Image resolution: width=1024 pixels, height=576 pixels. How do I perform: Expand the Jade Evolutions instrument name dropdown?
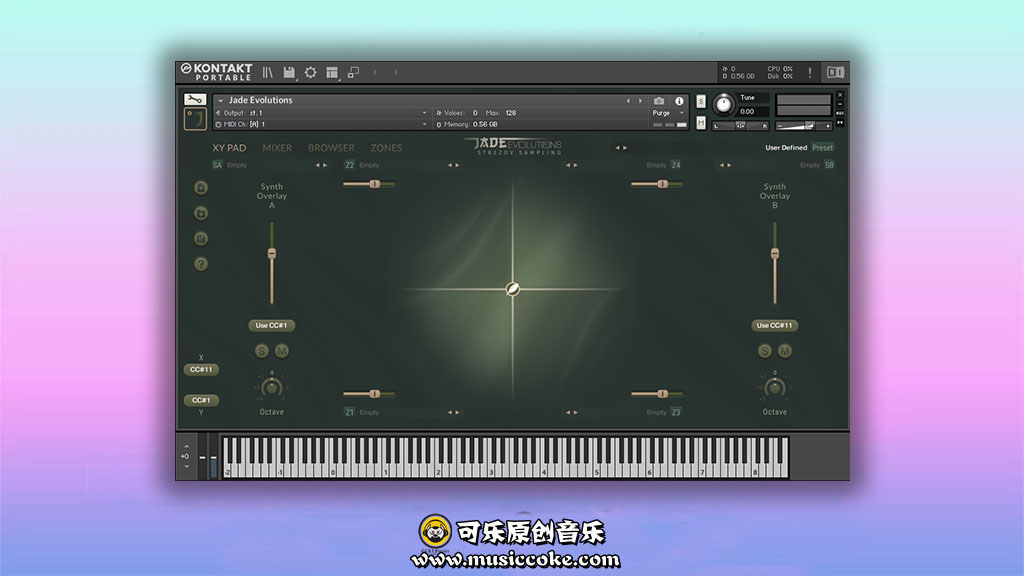tap(221, 101)
